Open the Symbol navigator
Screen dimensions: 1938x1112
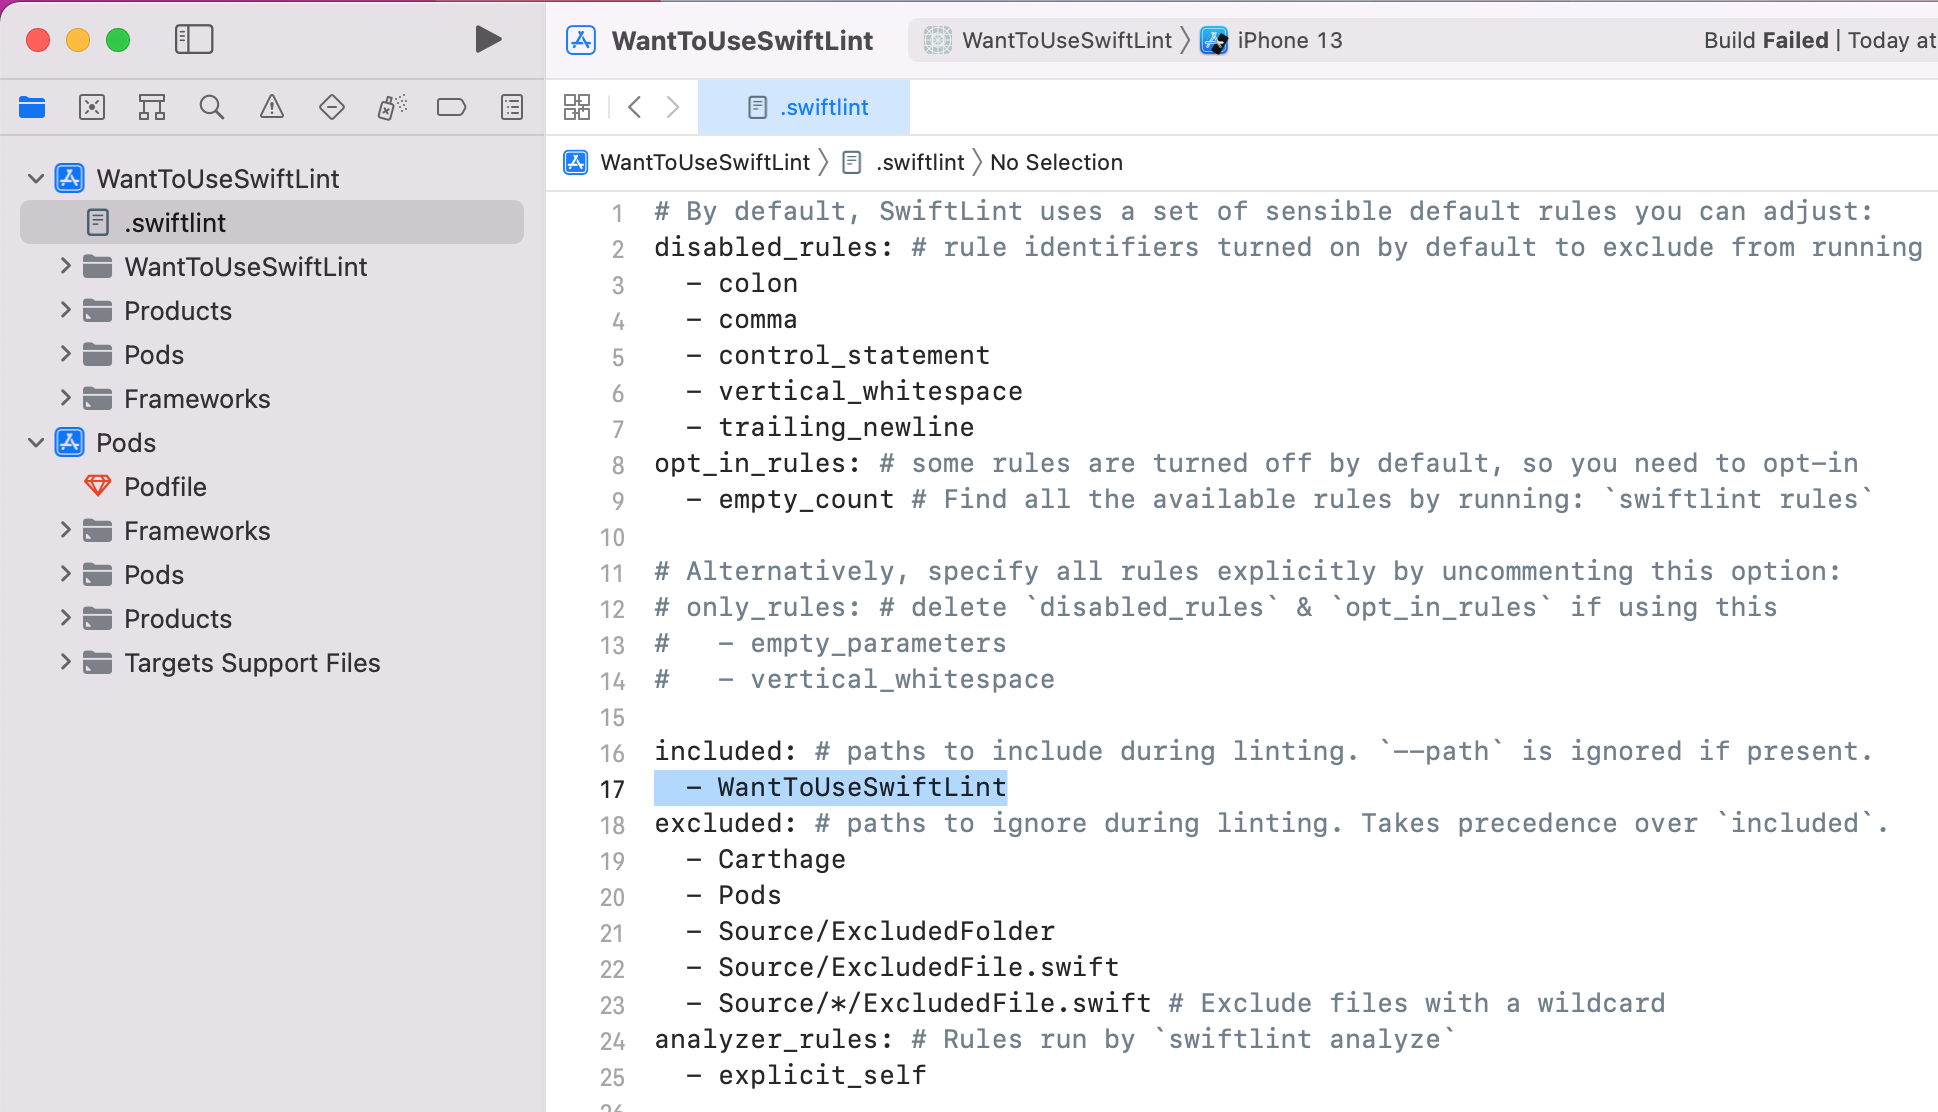tap(152, 107)
